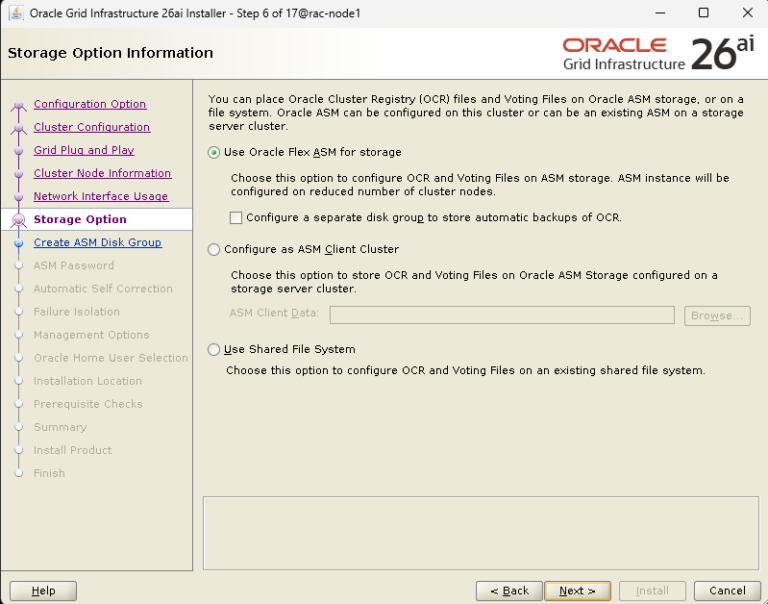Image resolution: width=768 pixels, height=604 pixels.
Task: Open the Cluster Node Information step
Action: pos(102,173)
